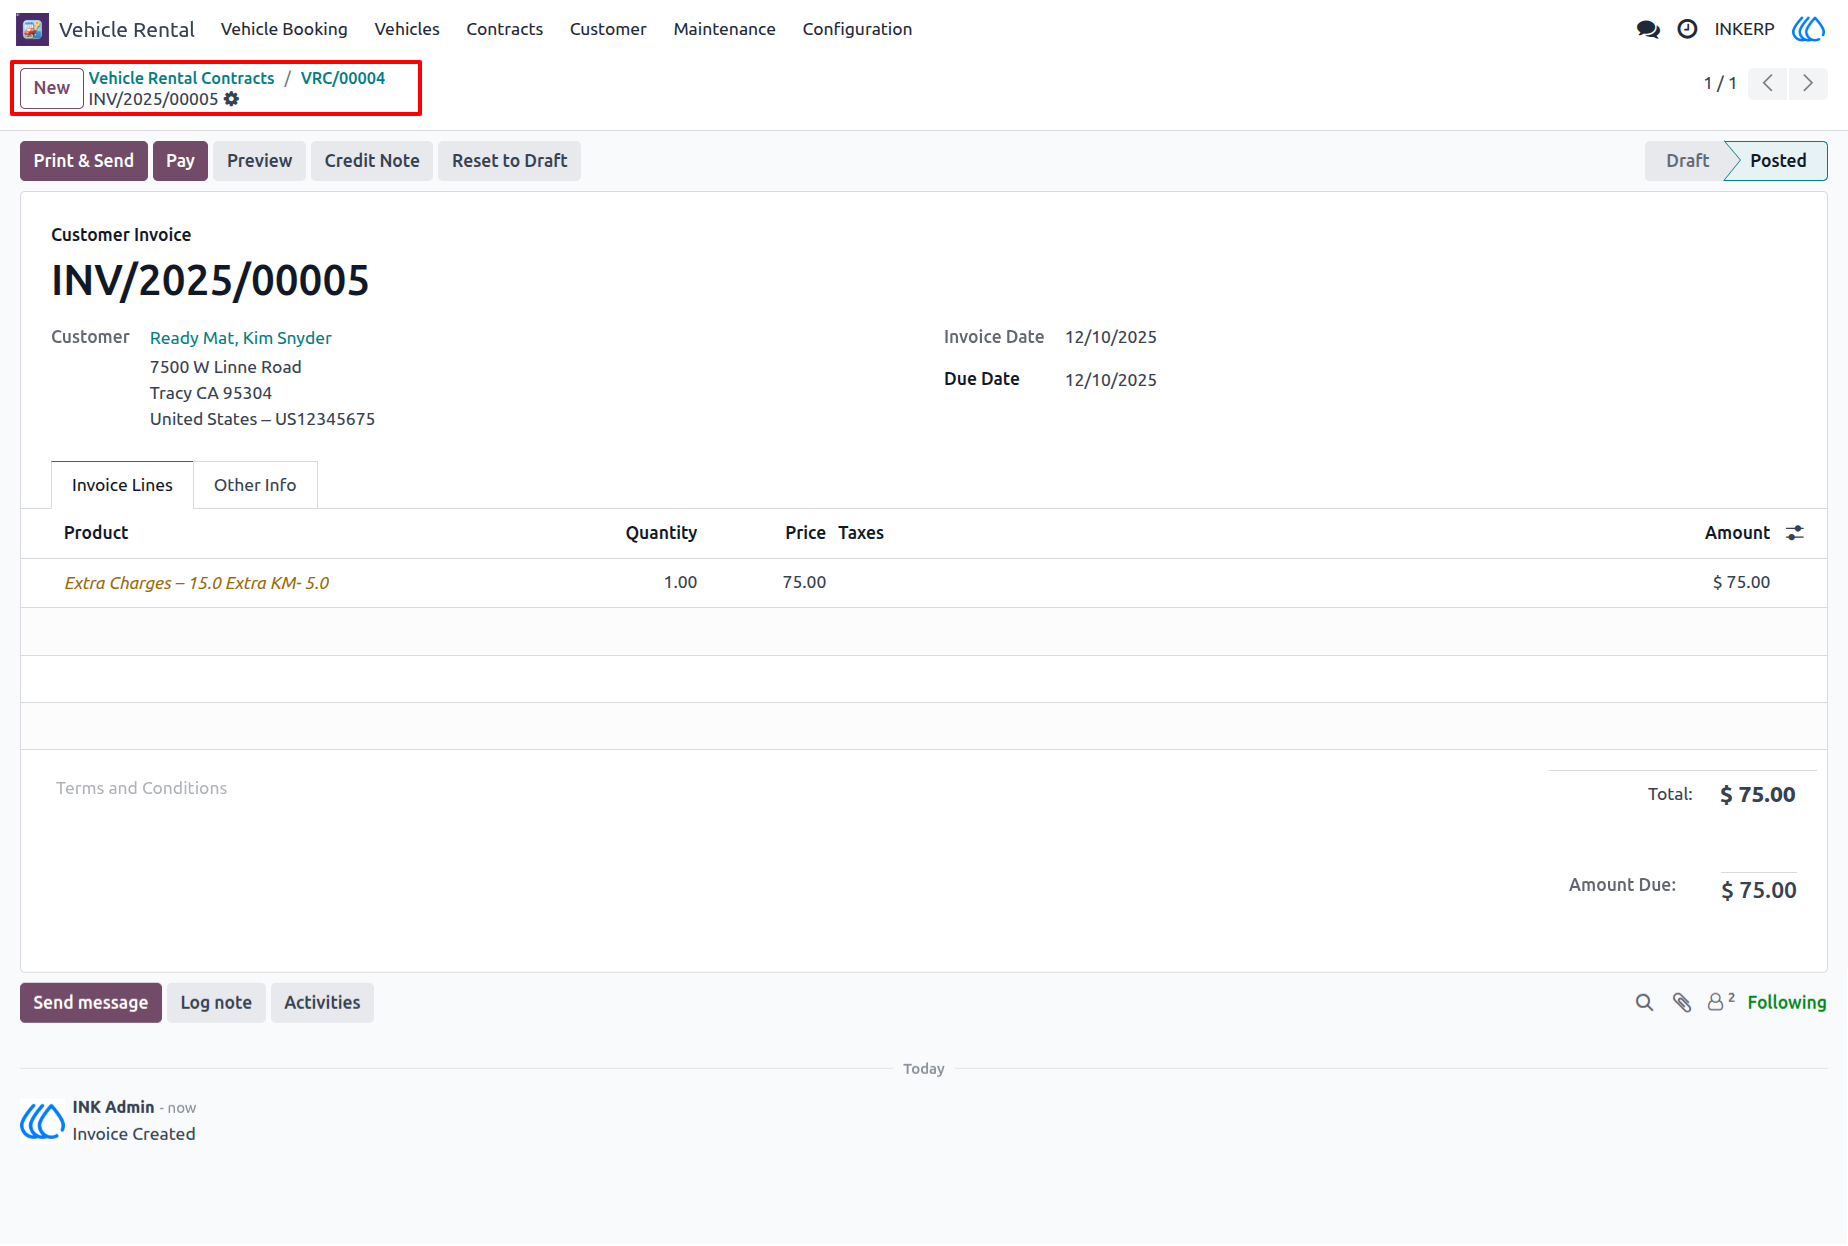Go to the previous record arrow
1848x1246 pixels.
point(1768,83)
